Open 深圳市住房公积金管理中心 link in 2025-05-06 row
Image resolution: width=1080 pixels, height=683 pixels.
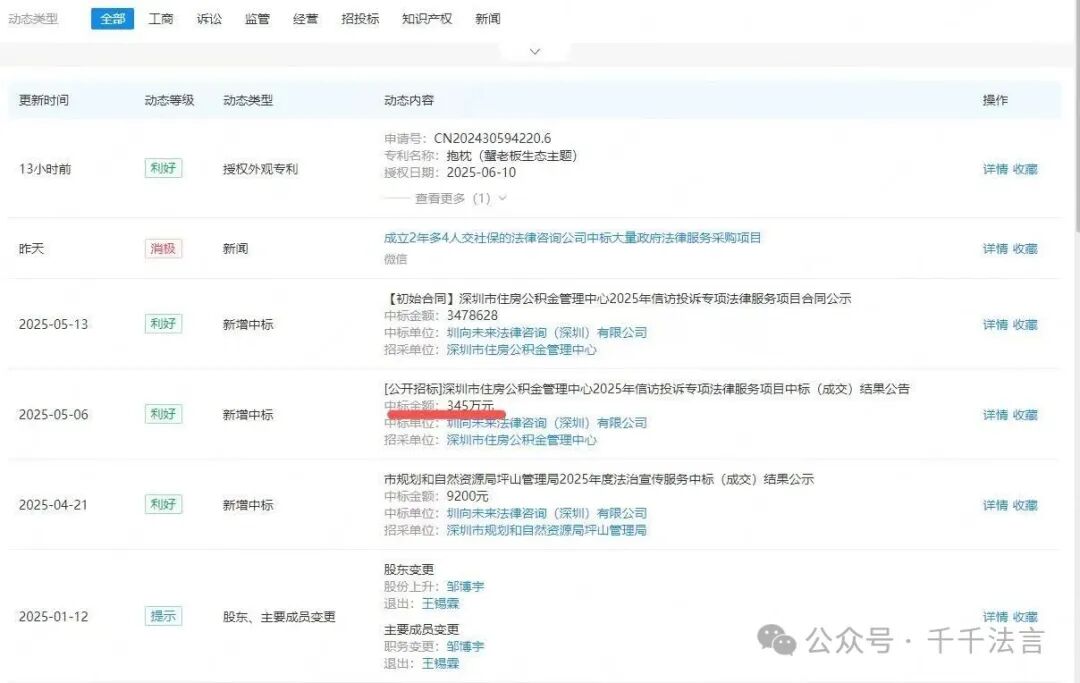coord(521,440)
